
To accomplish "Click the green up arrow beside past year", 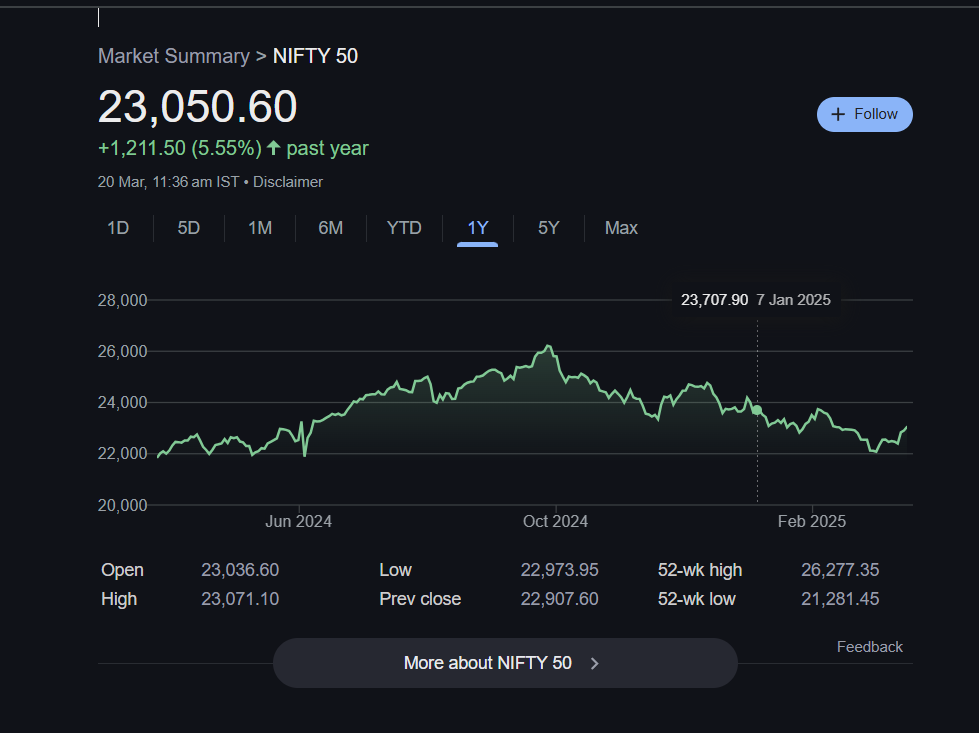I will click(273, 149).
